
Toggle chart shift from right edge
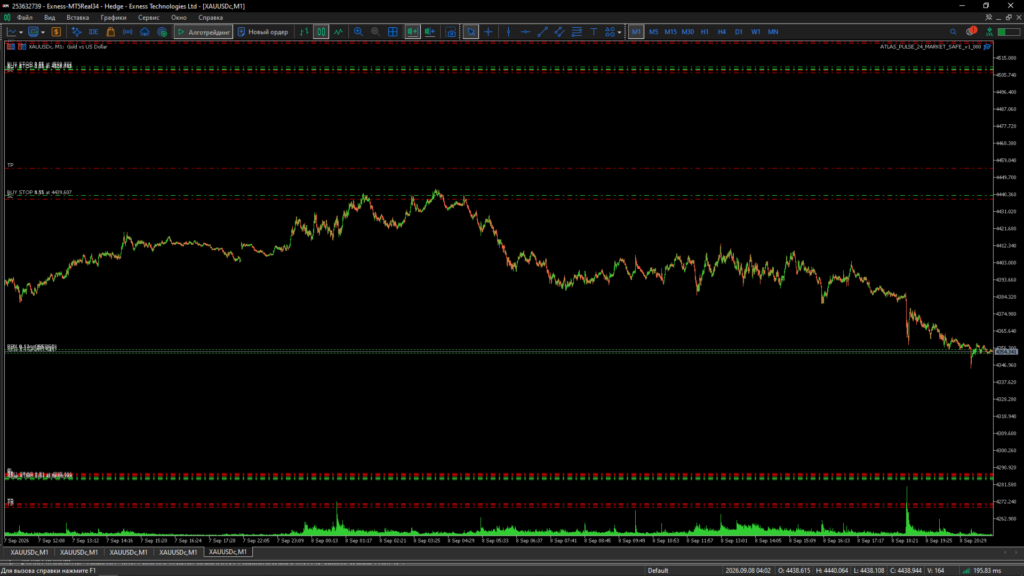[430, 32]
